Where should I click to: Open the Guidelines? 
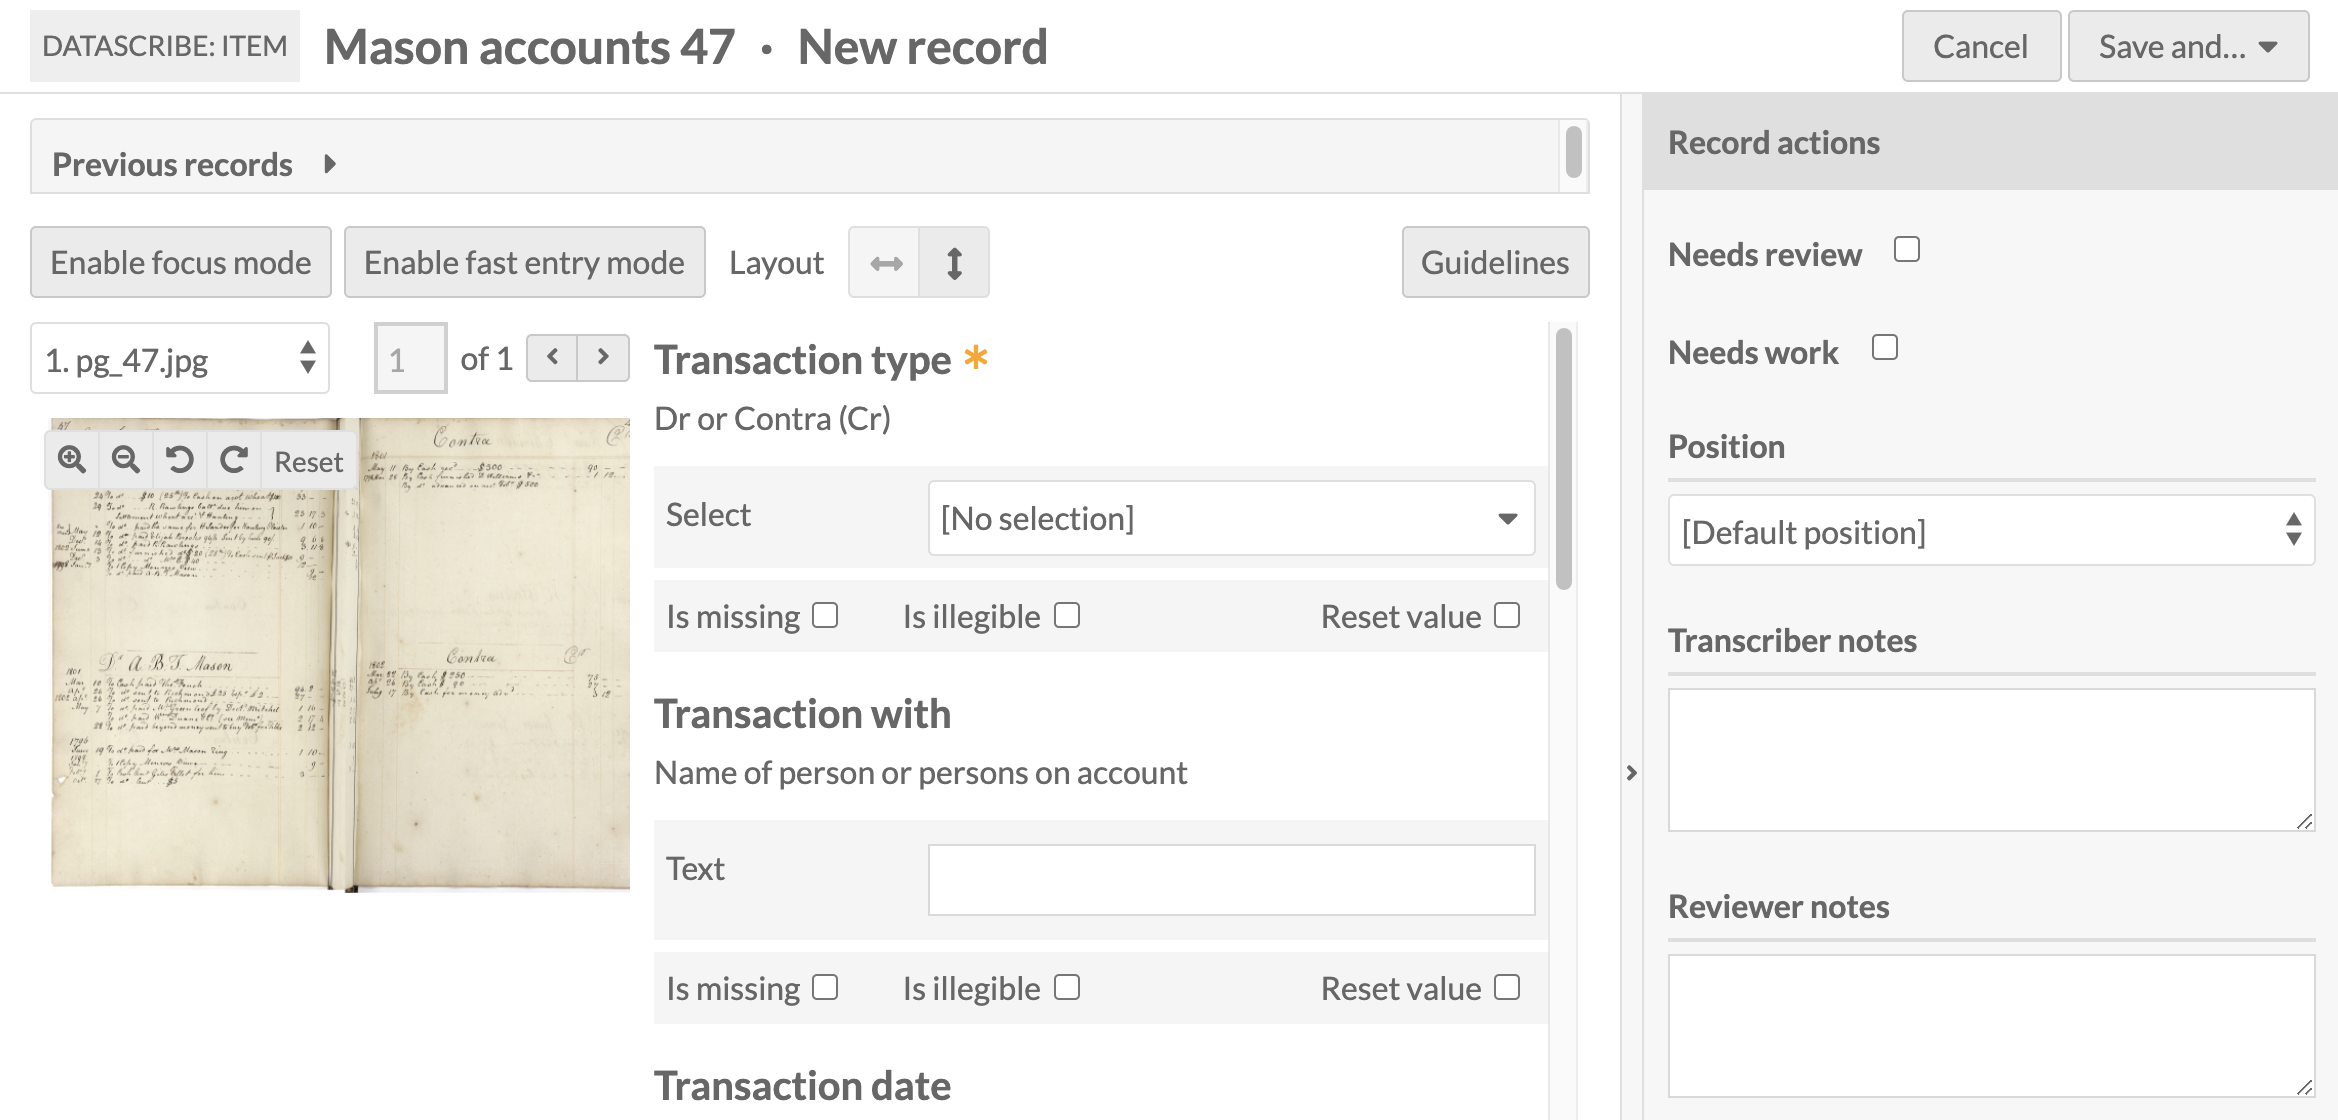pos(1494,262)
